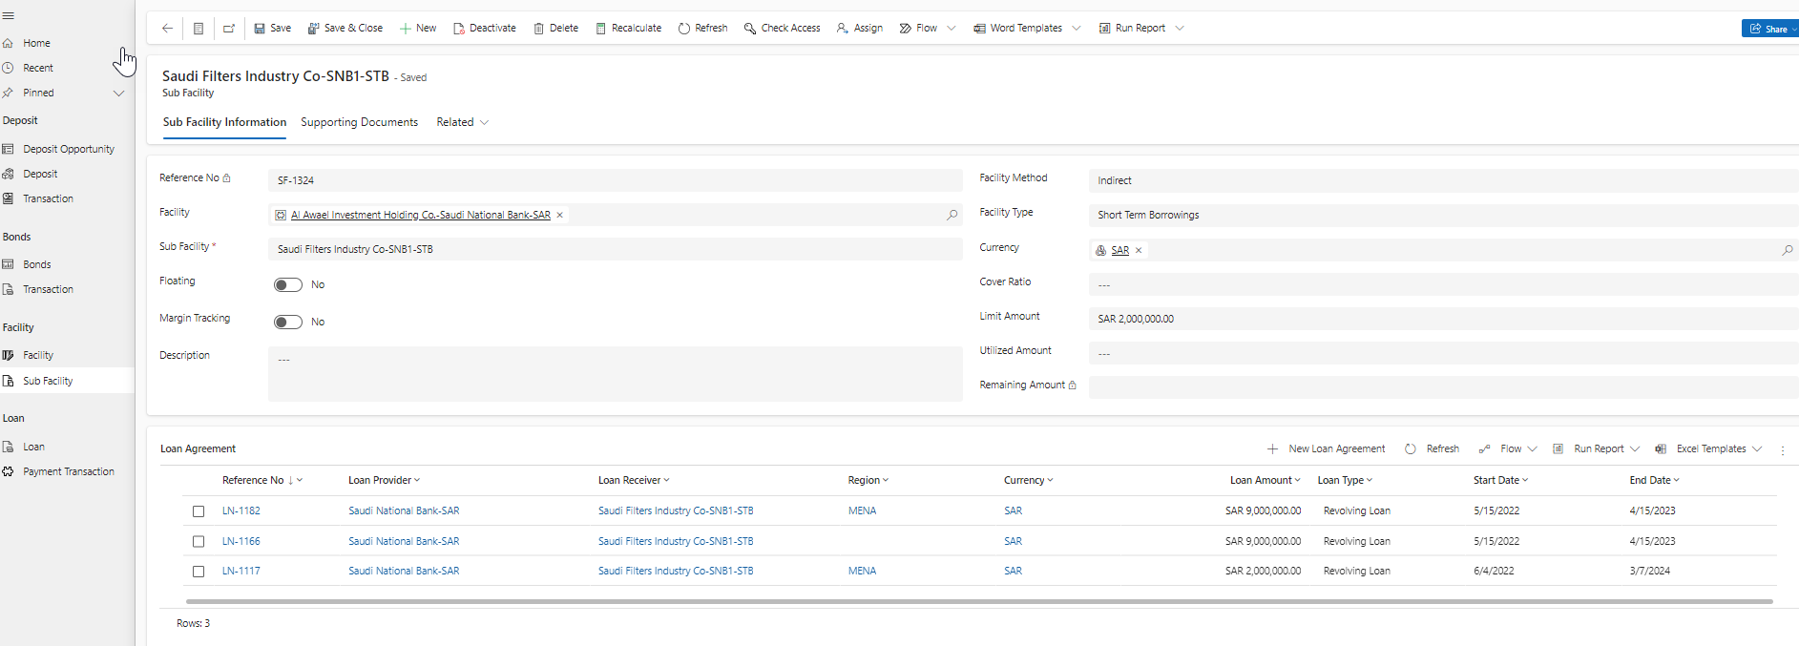This screenshot has width=1799, height=646.
Task: Expand the Related tab dropdown
Action: click(x=484, y=123)
